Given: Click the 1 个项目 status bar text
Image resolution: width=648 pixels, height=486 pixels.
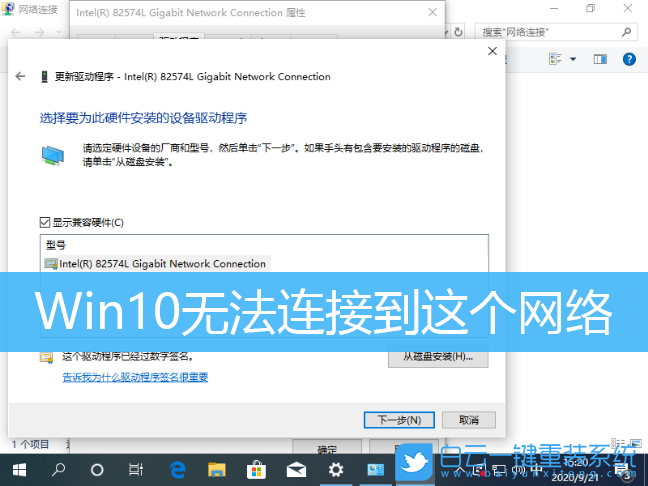Looking at the screenshot, I should point(30,445).
